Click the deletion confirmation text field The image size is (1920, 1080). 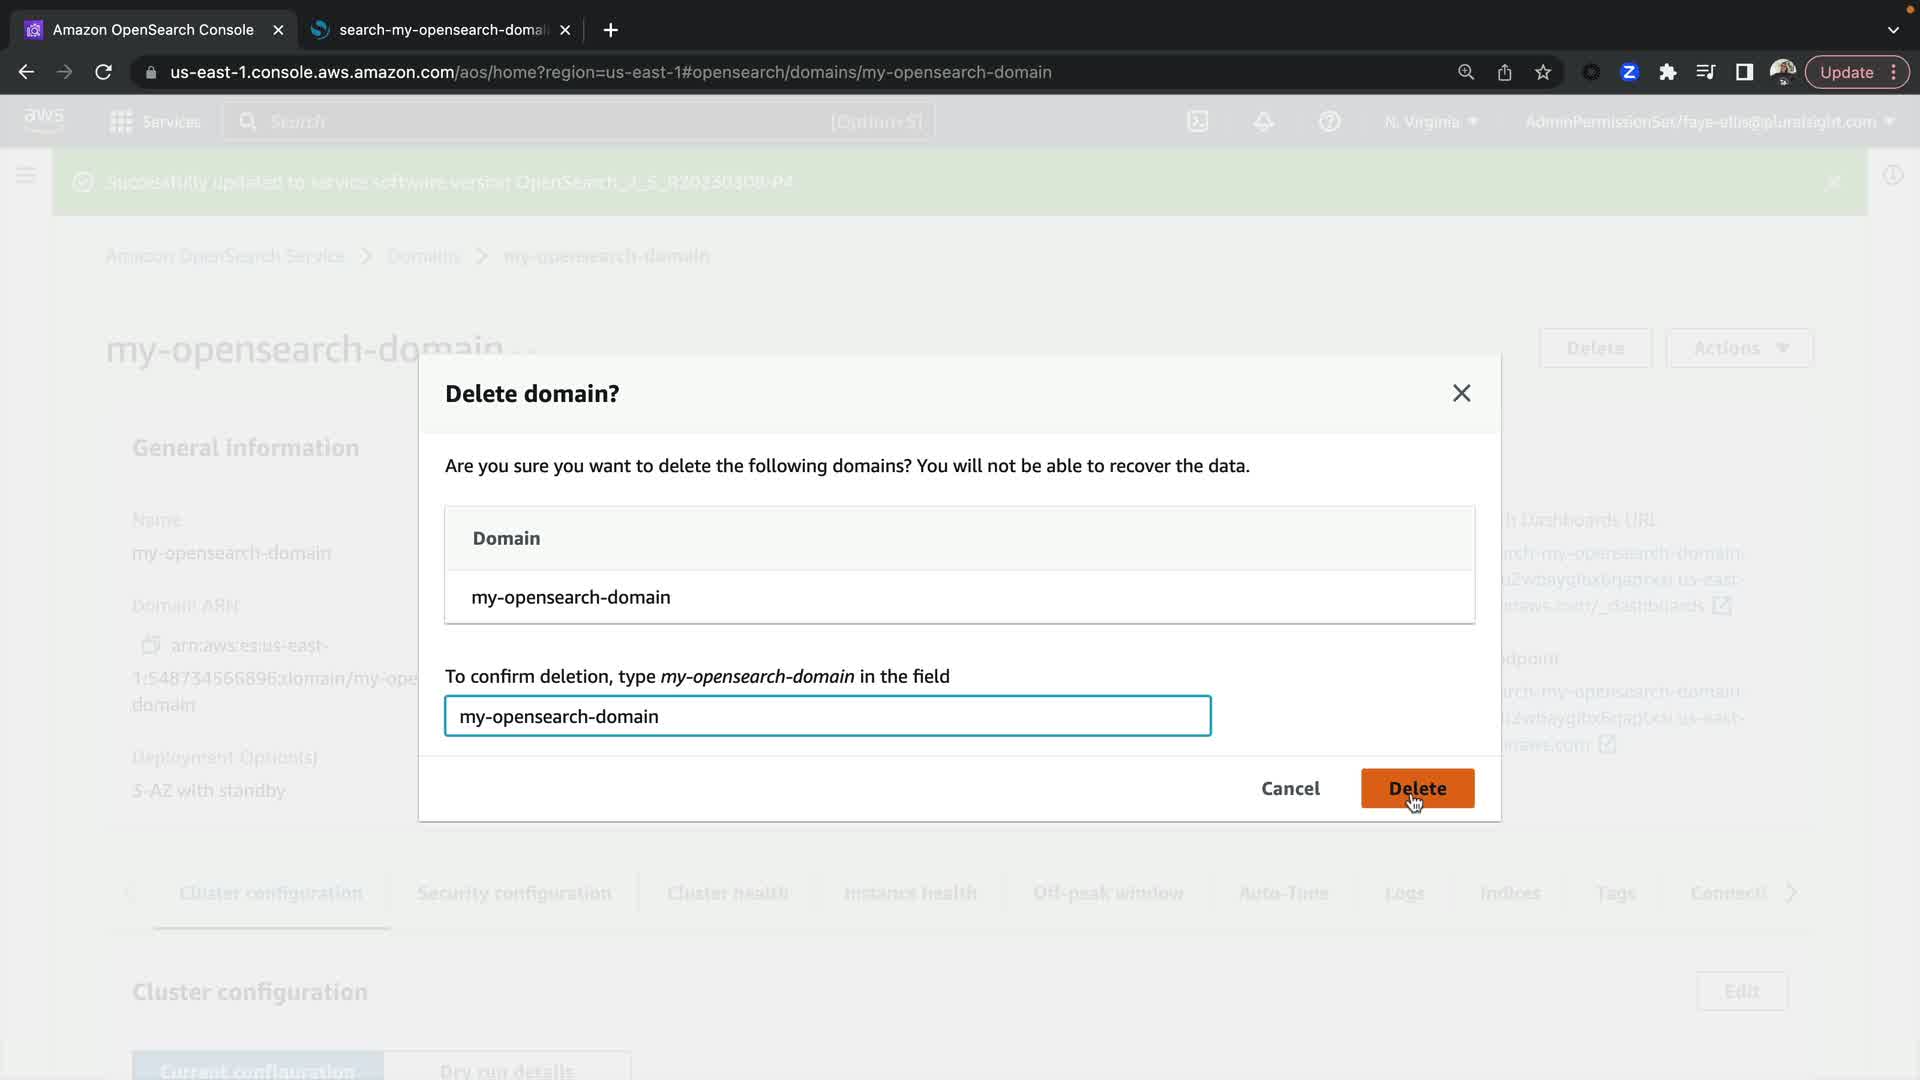(x=827, y=716)
